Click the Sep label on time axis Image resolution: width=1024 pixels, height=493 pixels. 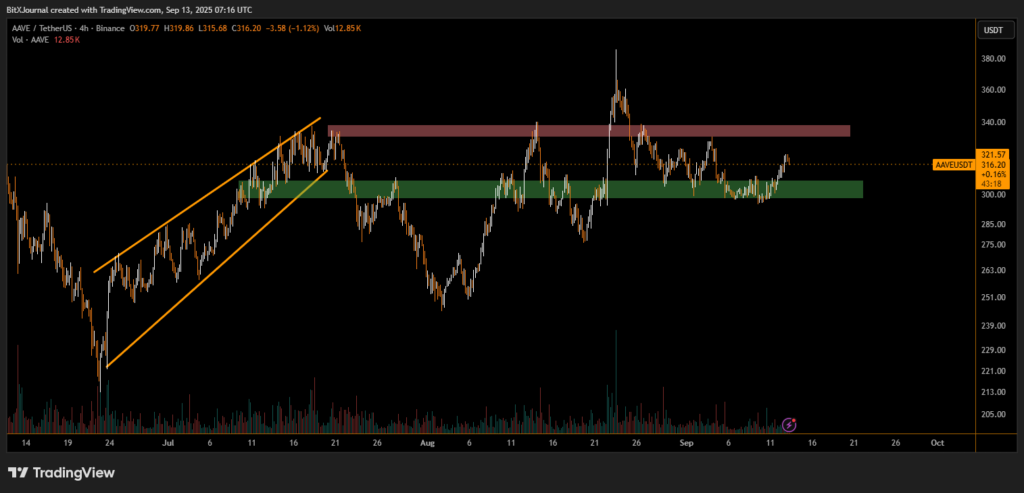(x=685, y=441)
